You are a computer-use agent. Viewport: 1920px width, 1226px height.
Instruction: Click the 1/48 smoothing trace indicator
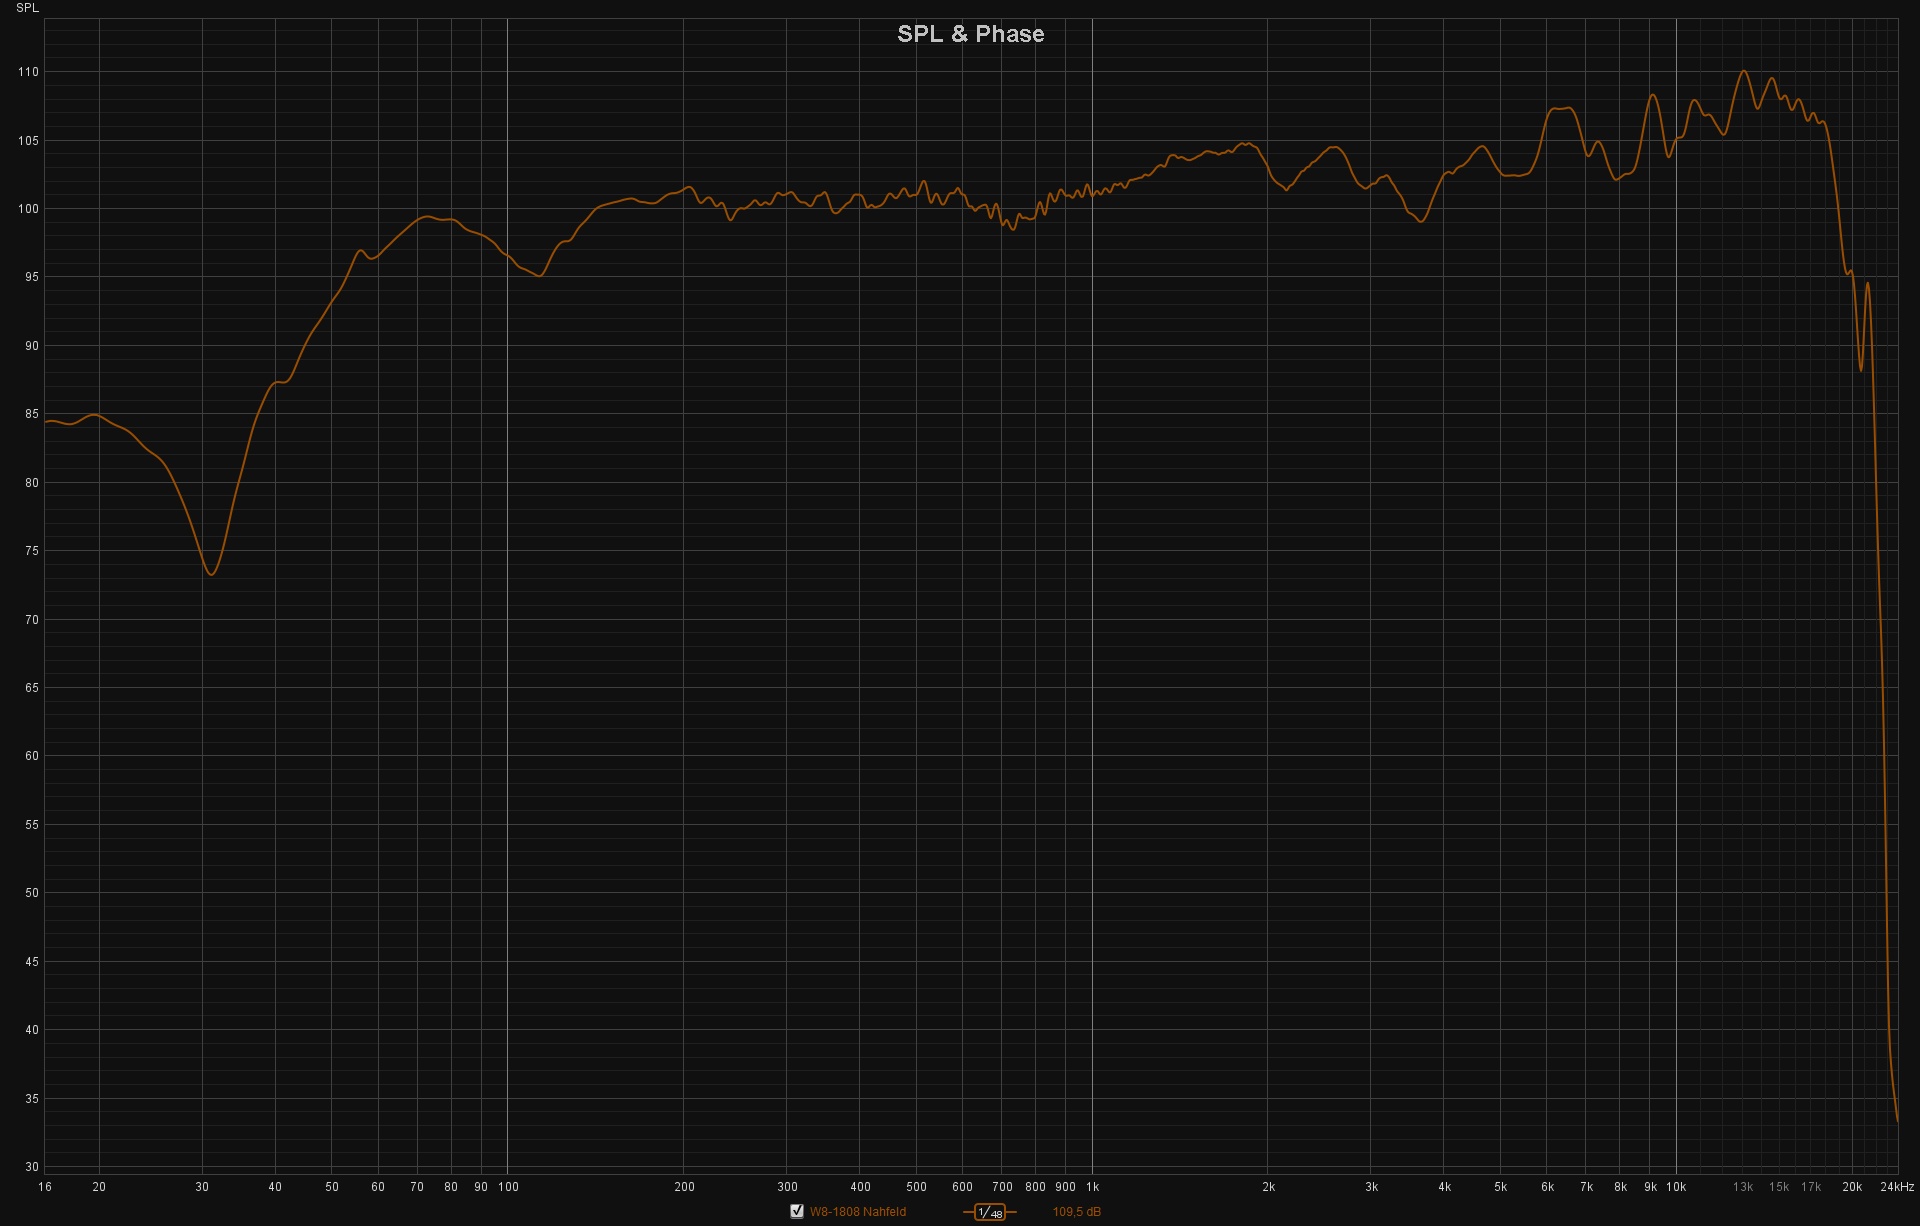pyautogui.click(x=990, y=1212)
